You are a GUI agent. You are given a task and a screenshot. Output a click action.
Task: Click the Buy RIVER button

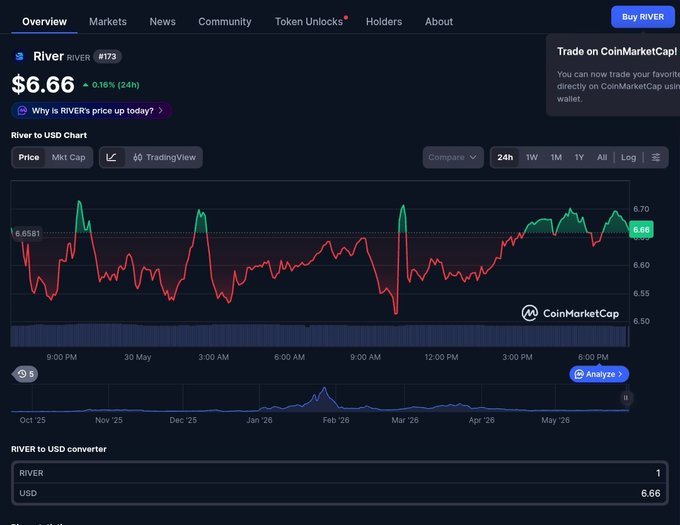[x=643, y=17]
